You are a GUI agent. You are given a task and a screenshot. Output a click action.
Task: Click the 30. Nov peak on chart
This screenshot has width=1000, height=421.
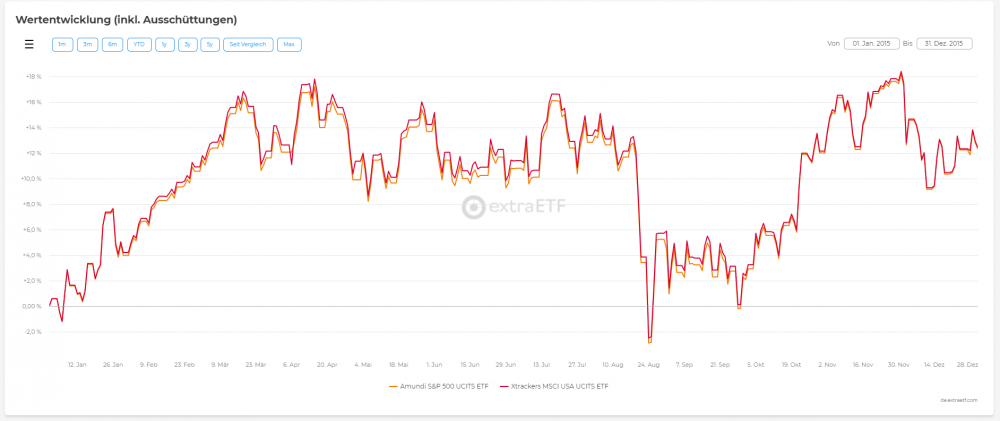click(x=902, y=72)
